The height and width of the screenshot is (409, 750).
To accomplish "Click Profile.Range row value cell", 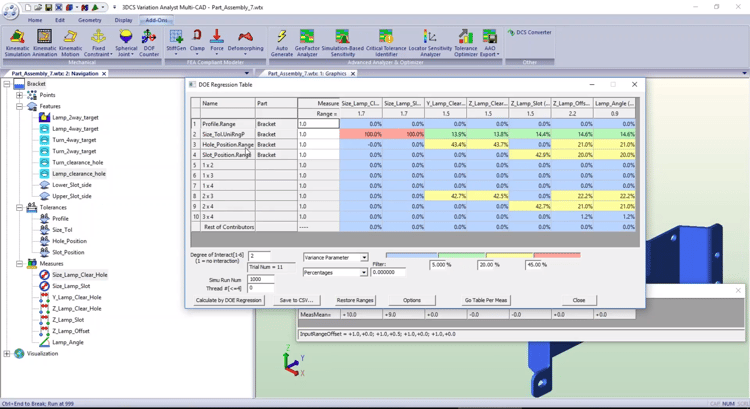I will click(318, 124).
